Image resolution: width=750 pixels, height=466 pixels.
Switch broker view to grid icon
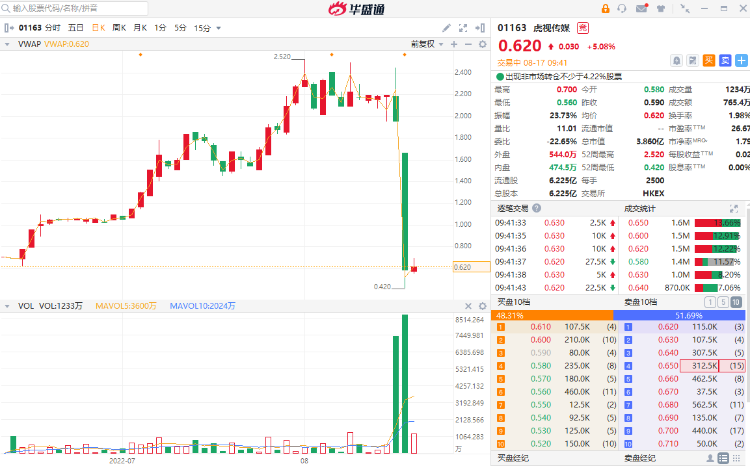coord(737,458)
